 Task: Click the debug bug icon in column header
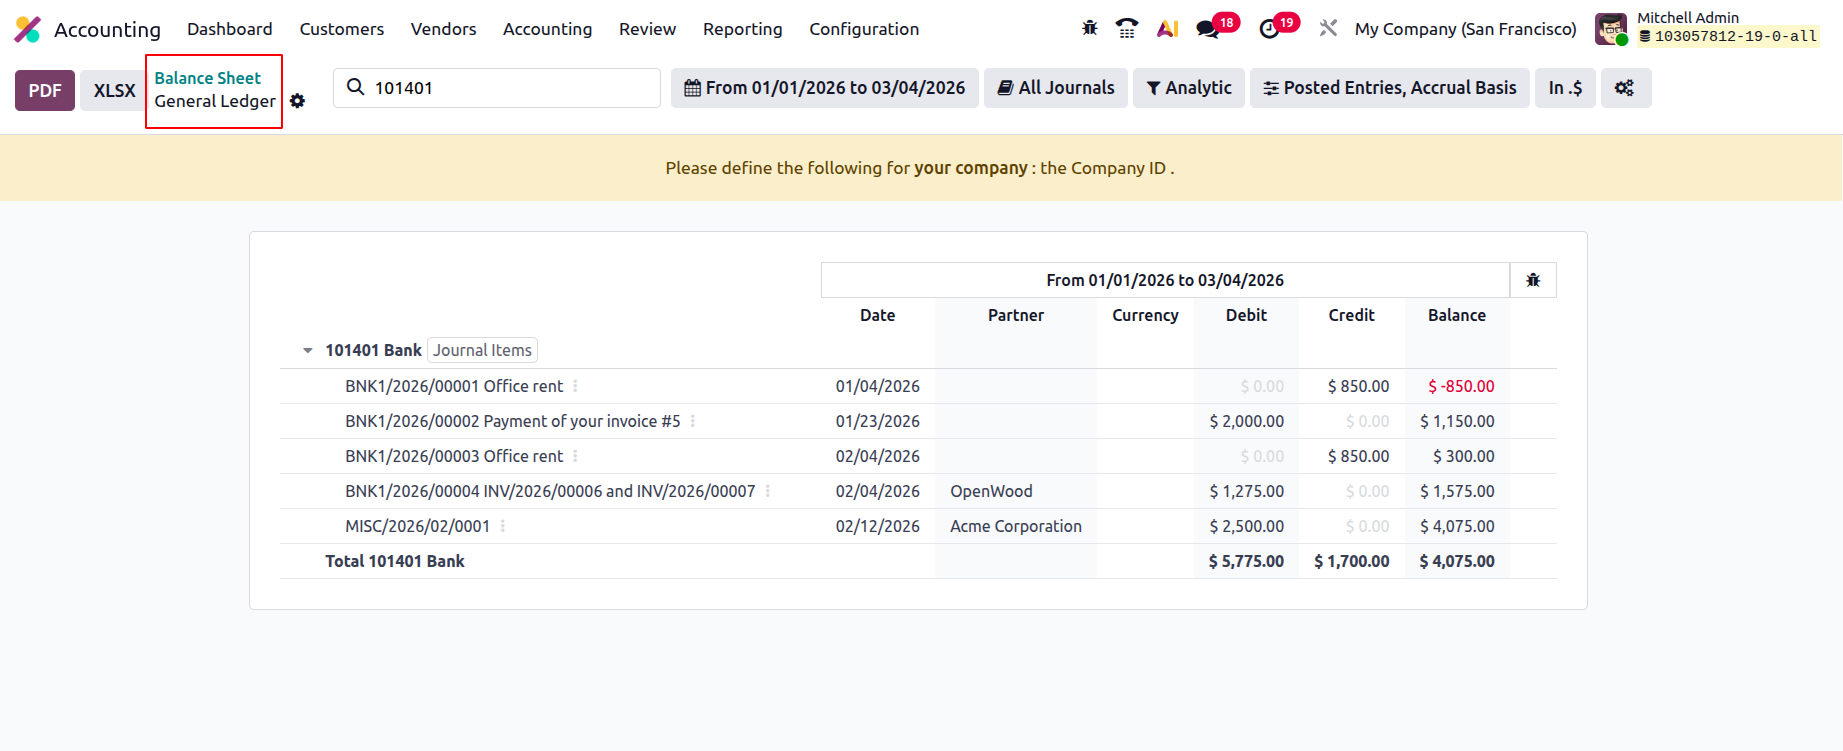click(x=1533, y=280)
